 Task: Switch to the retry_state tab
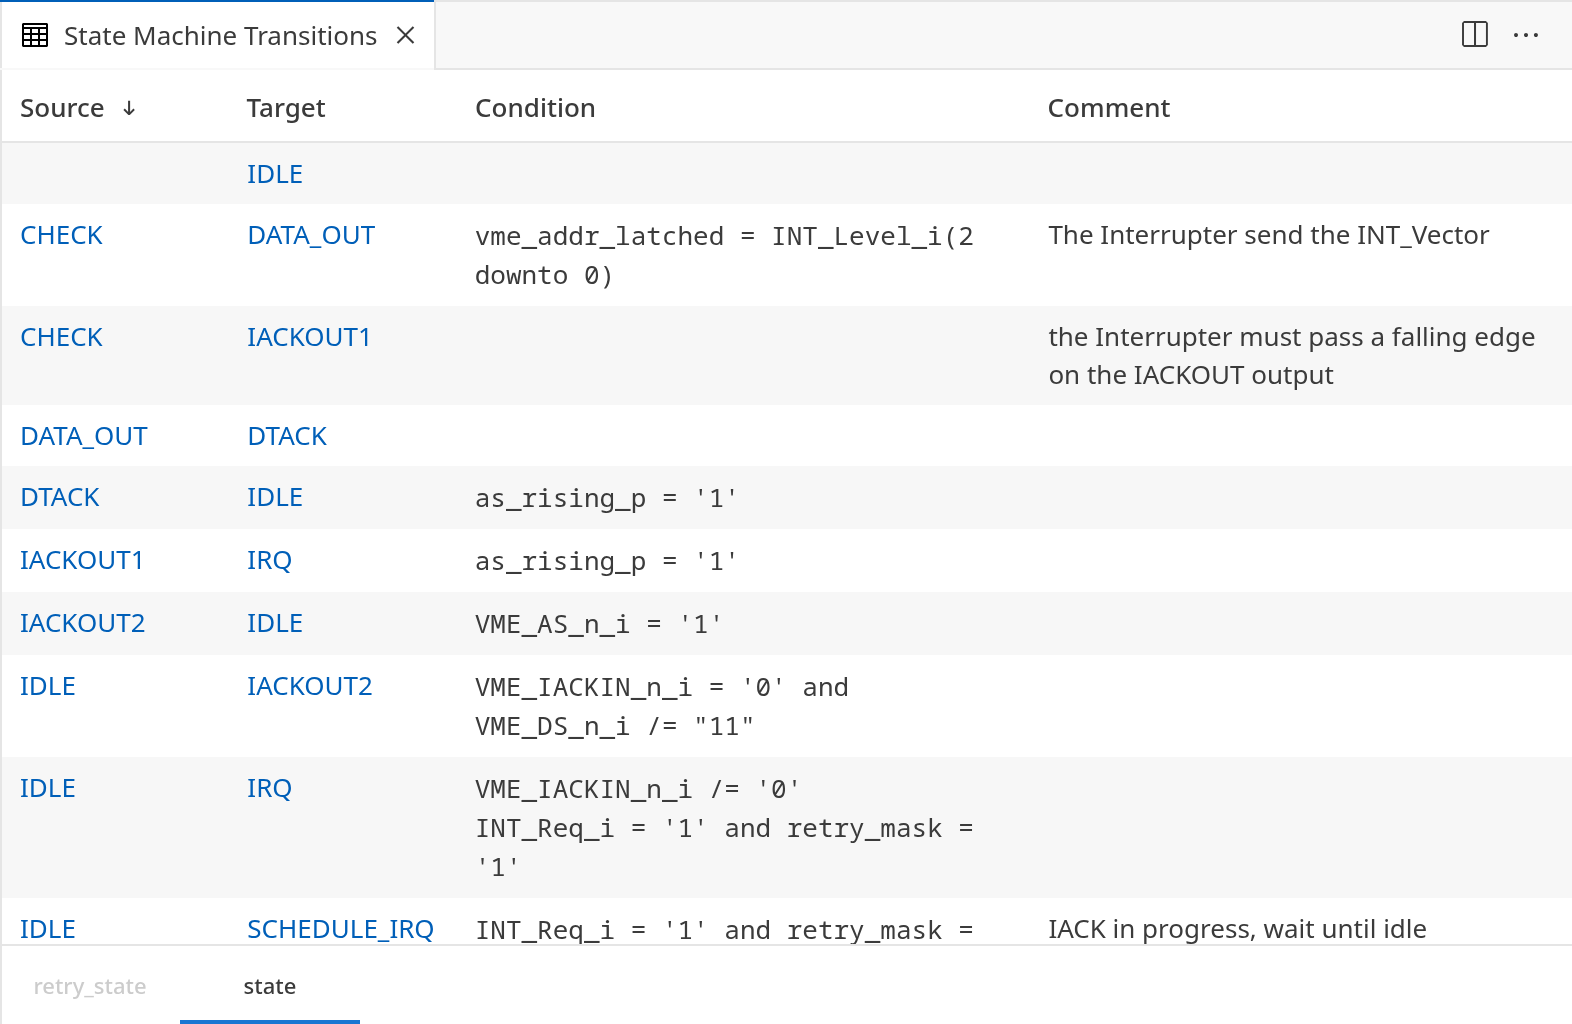pyautogui.click(x=90, y=987)
